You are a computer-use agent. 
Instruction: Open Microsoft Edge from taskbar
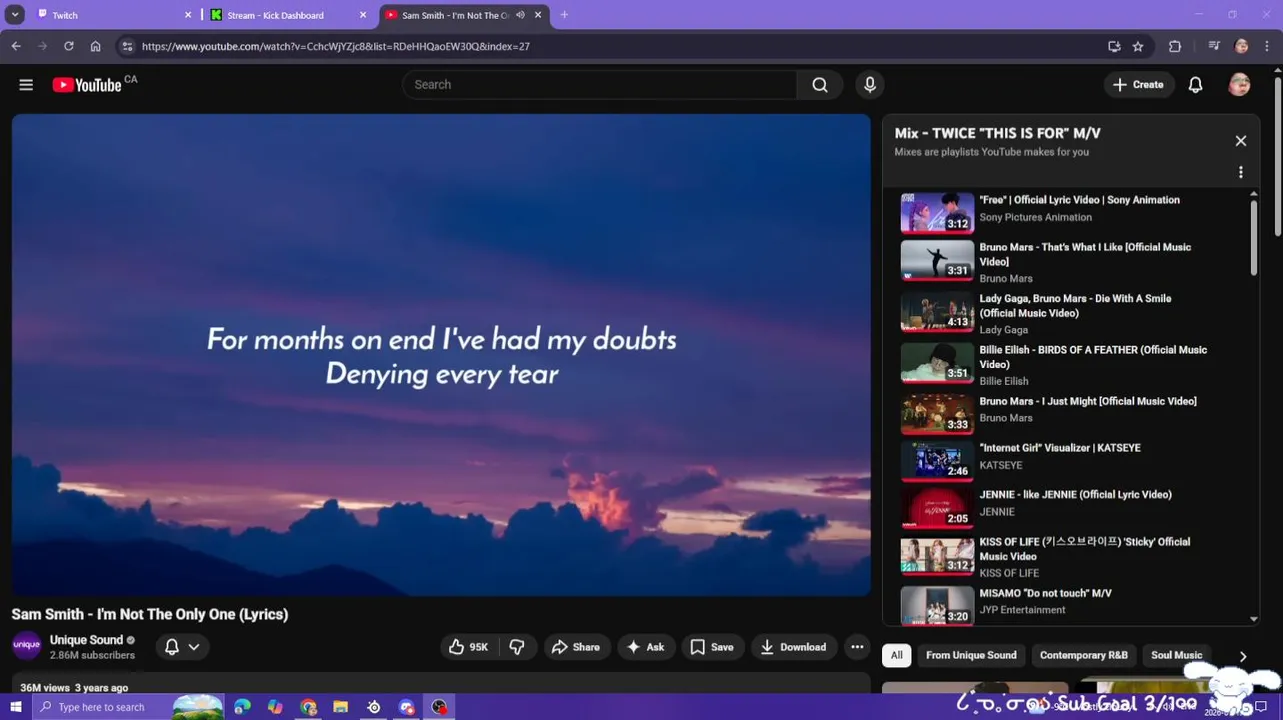coord(242,707)
